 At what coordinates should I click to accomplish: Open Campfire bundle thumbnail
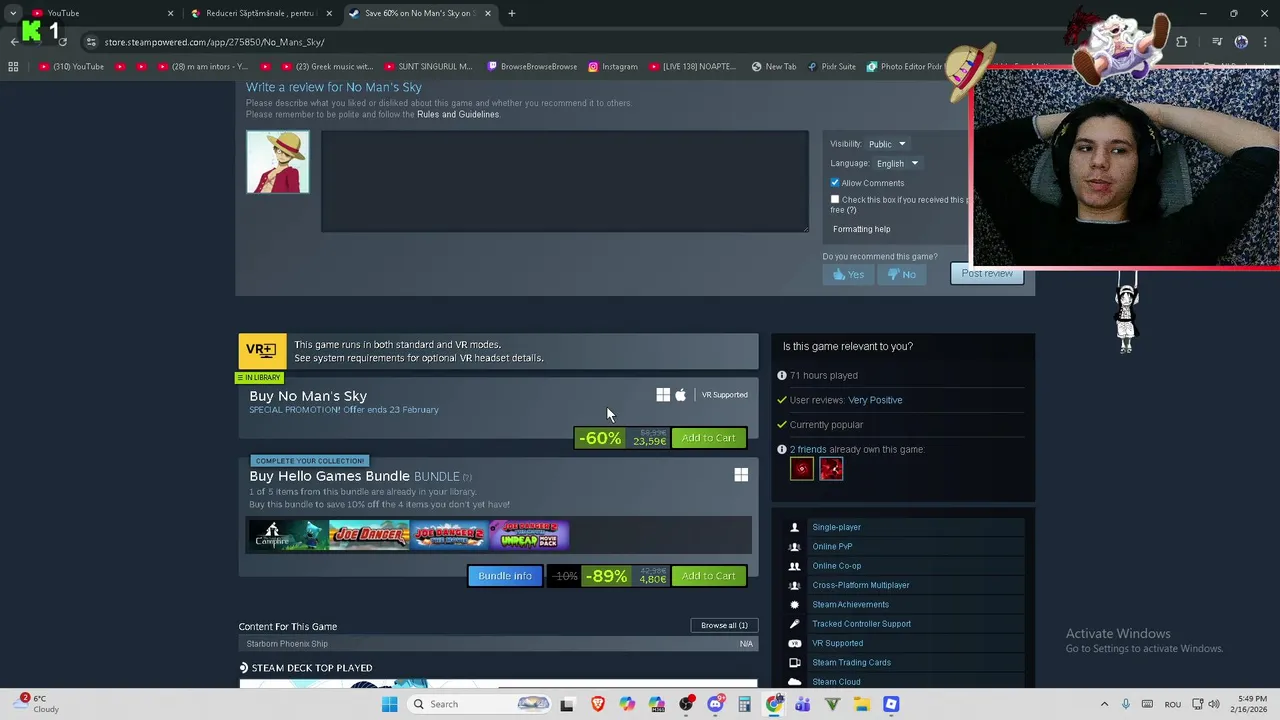289,535
